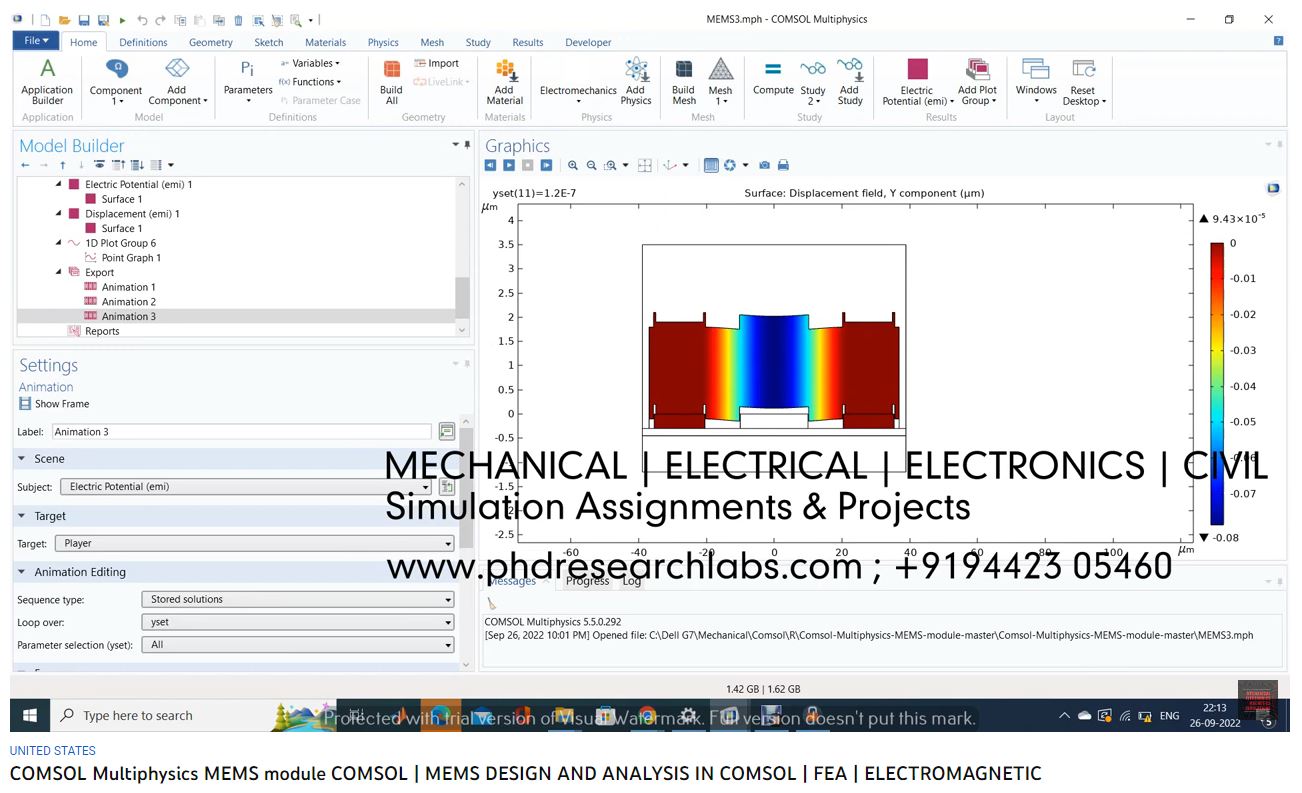Open the Functions dropdown in ribbon
The width and height of the screenshot is (1302, 793).
point(310,82)
